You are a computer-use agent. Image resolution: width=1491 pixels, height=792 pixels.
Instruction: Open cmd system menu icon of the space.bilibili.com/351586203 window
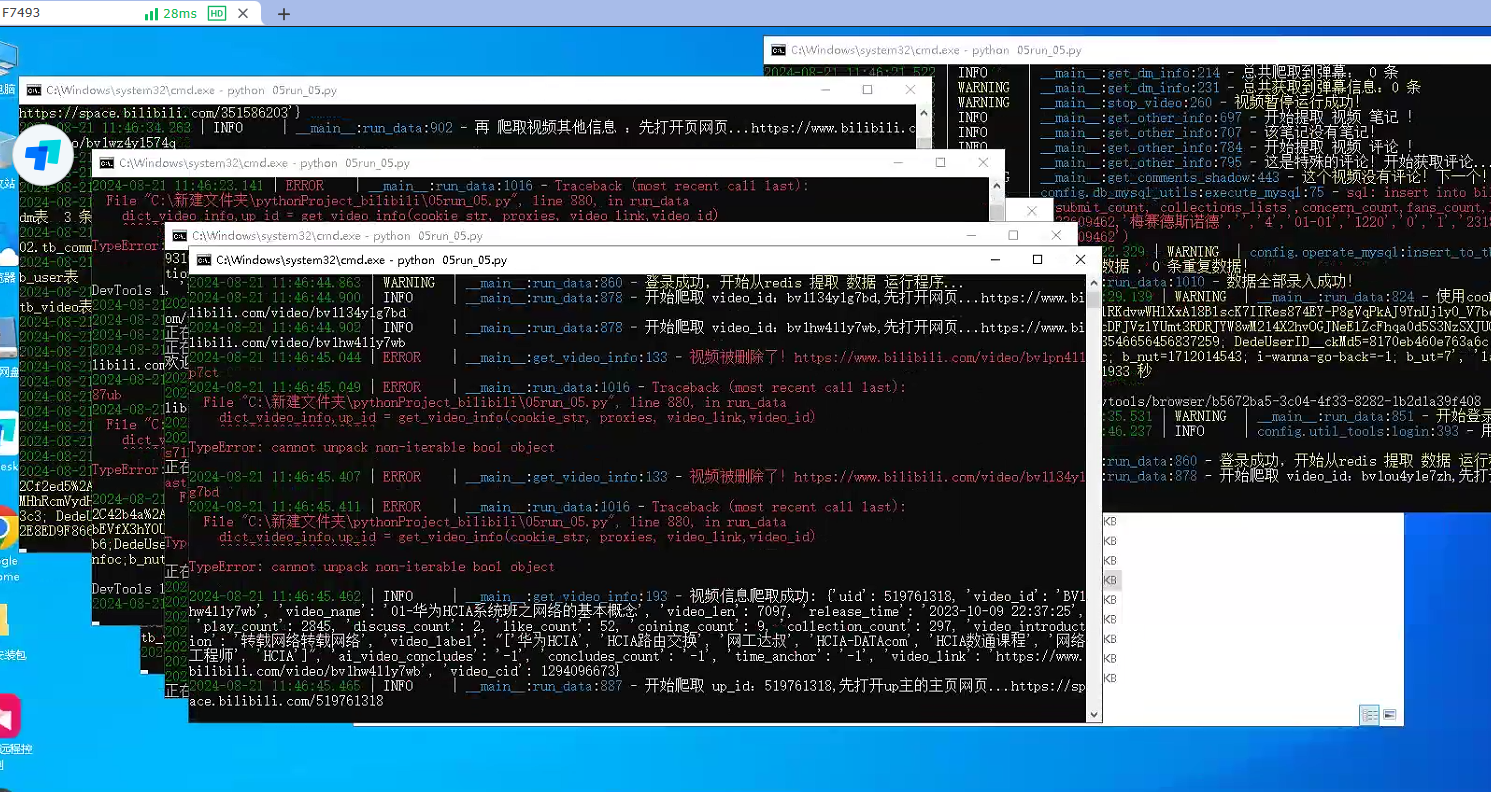(x=35, y=90)
